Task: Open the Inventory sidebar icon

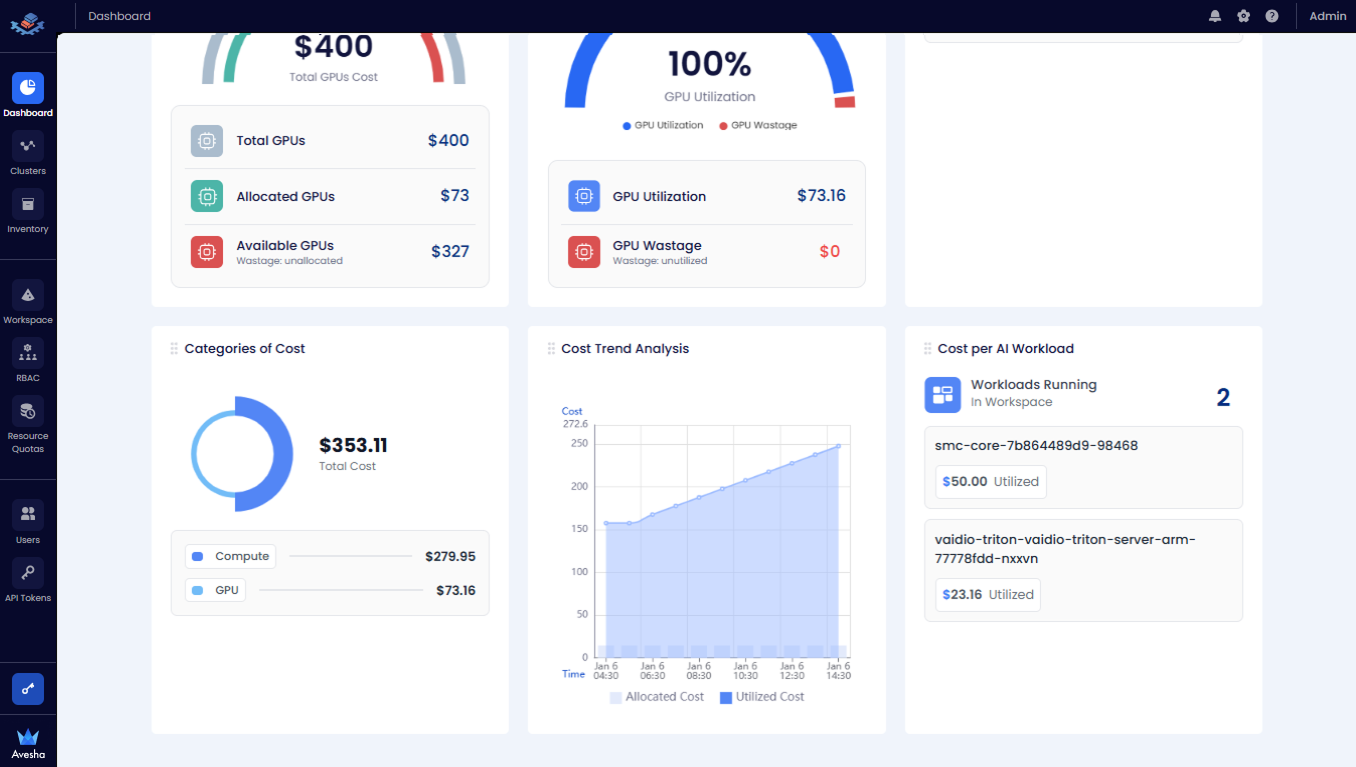Action: [x=28, y=205]
